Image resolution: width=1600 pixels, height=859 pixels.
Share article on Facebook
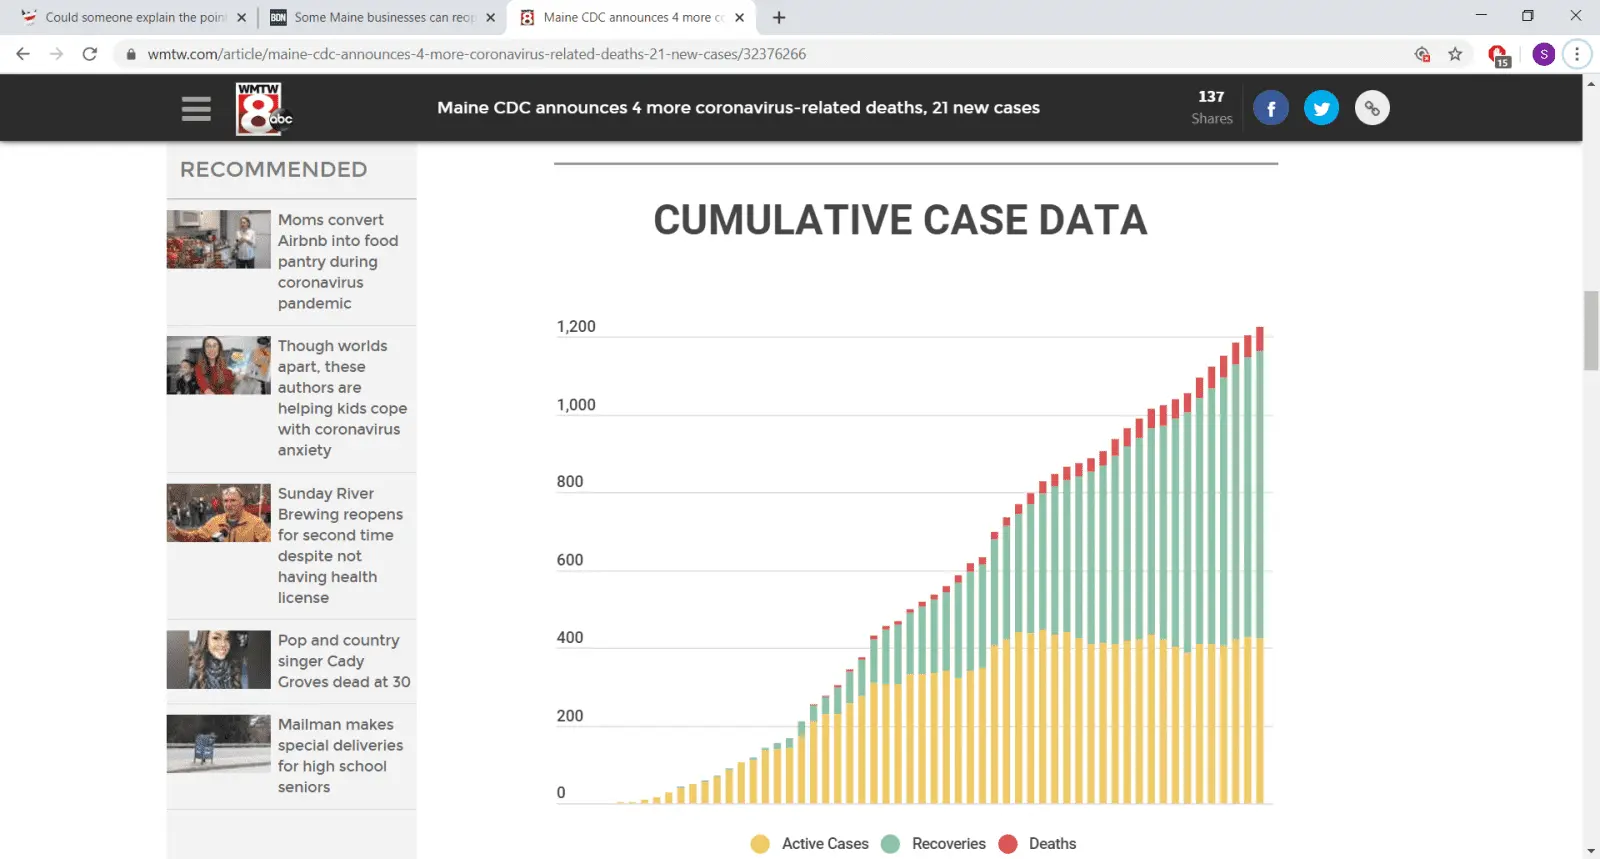click(1270, 108)
